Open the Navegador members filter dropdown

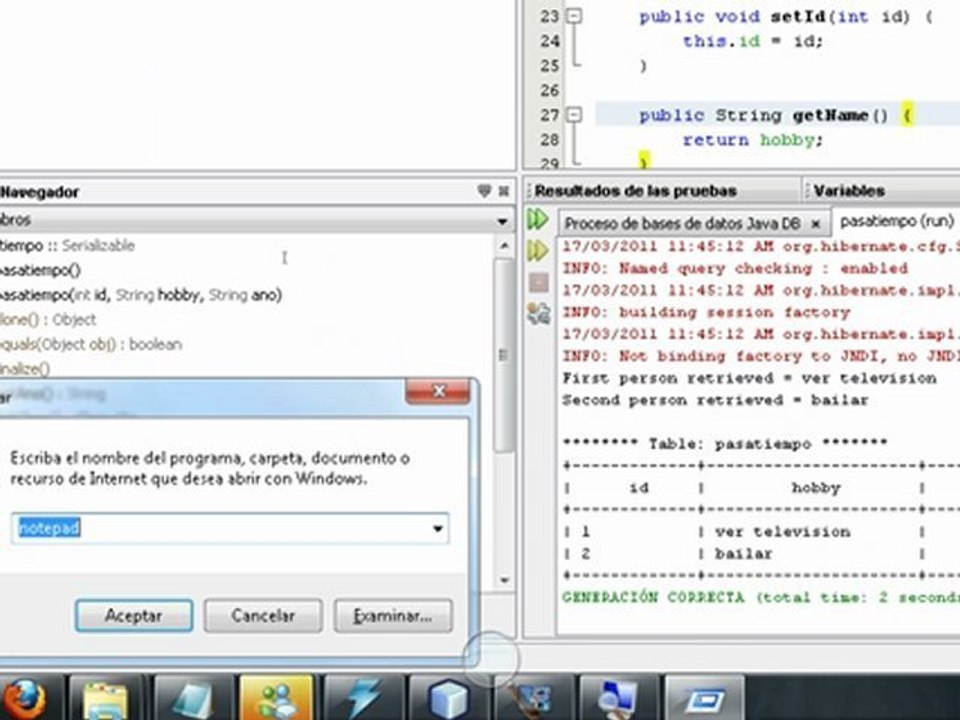point(502,221)
